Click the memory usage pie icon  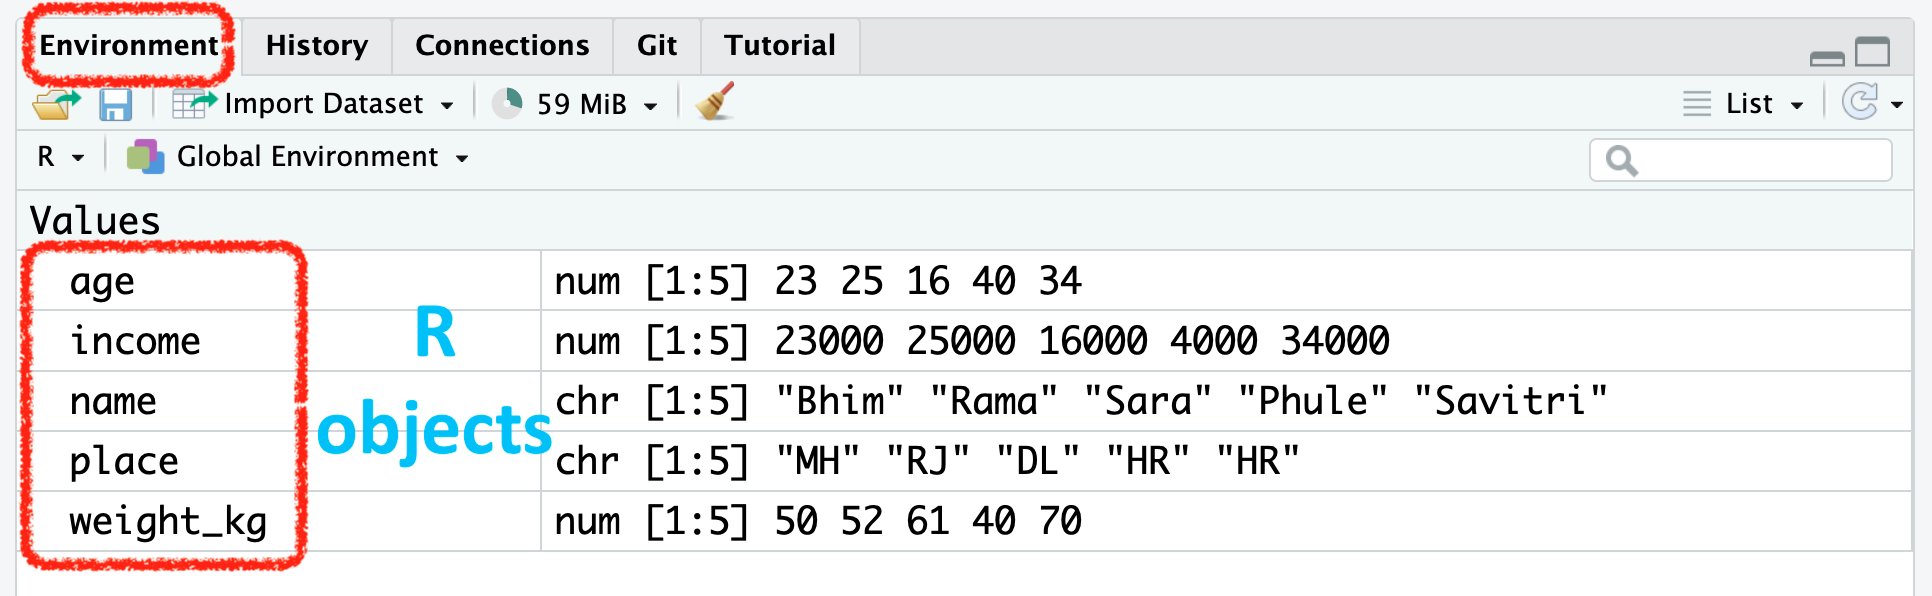click(x=508, y=103)
